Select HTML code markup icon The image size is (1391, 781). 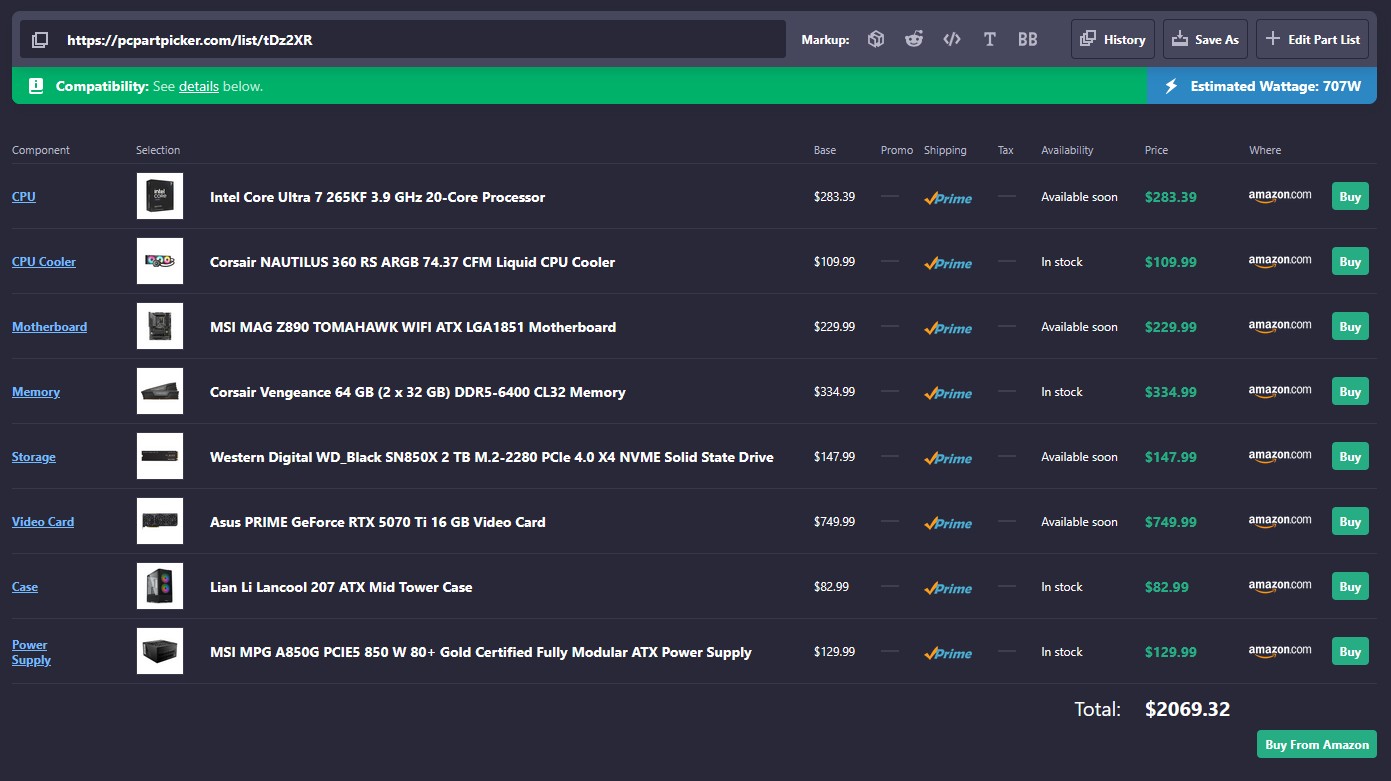[x=952, y=40]
